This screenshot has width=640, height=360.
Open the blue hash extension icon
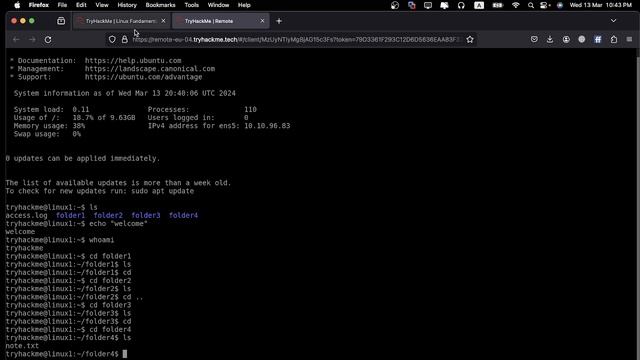pyautogui.click(x=598, y=39)
